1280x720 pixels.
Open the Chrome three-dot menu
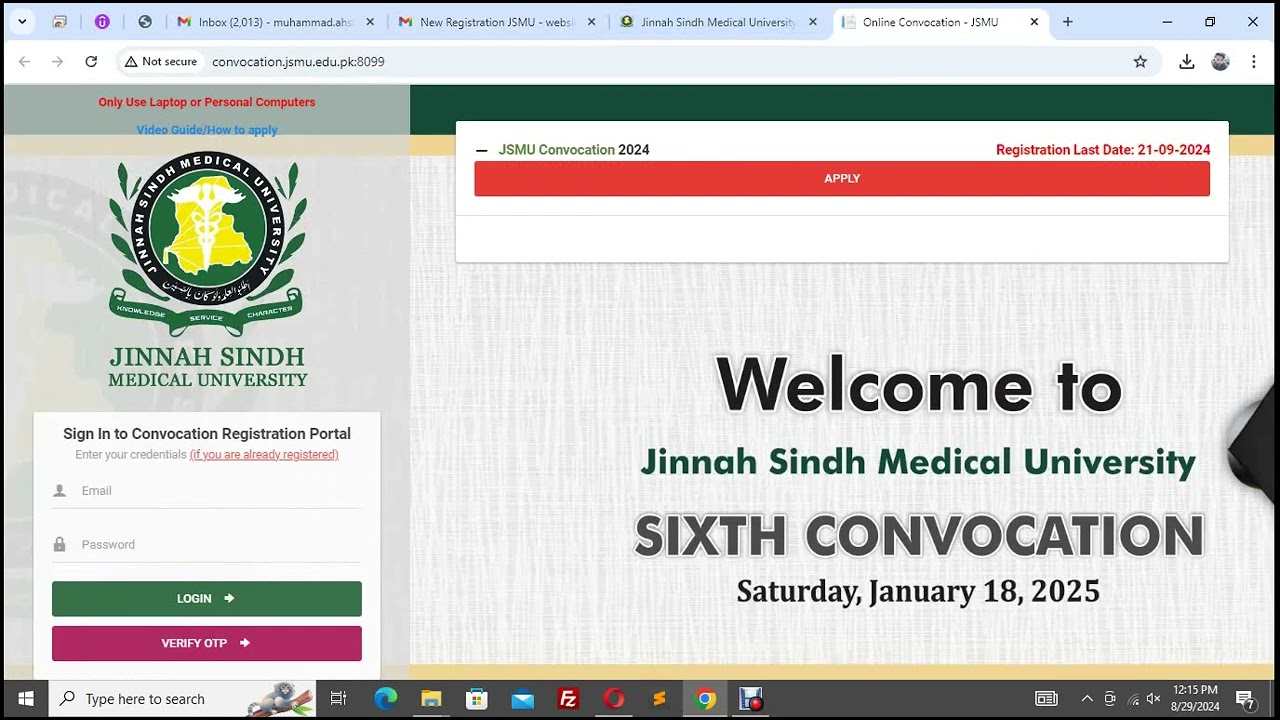coord(1254,61)
